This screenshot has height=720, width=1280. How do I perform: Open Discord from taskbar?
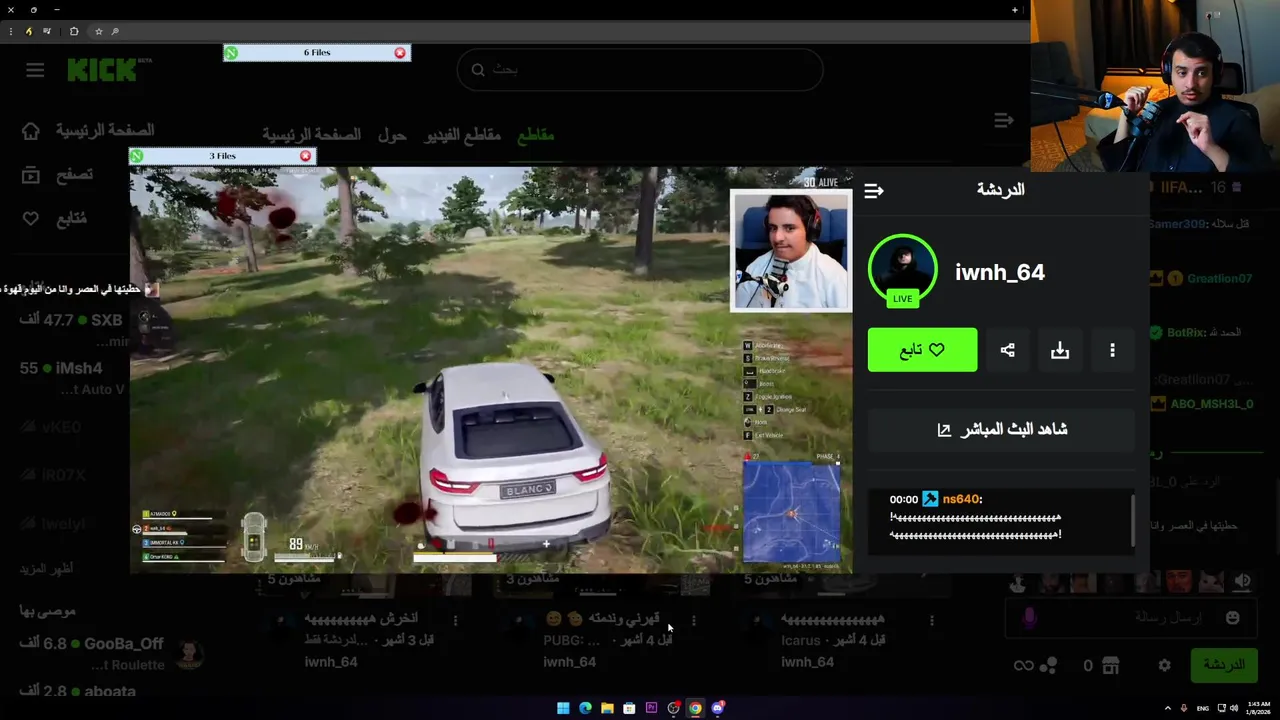pos(717,708)
